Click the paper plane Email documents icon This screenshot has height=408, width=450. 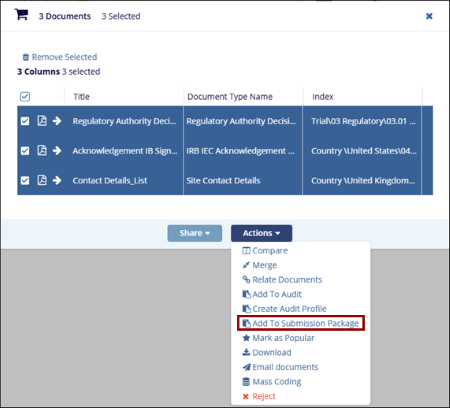click(246, 367)
